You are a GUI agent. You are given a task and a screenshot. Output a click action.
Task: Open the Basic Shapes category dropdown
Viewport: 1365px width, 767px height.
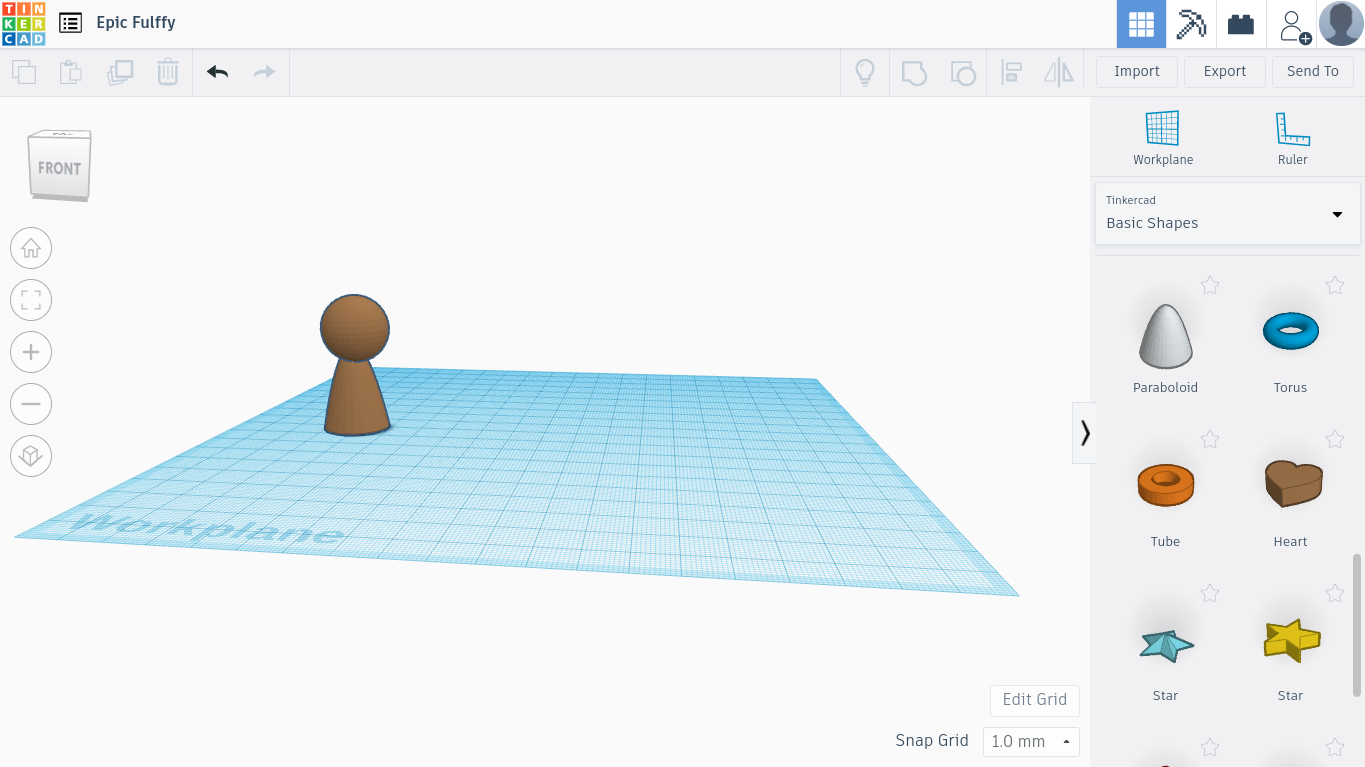(x=1228, y=213)
